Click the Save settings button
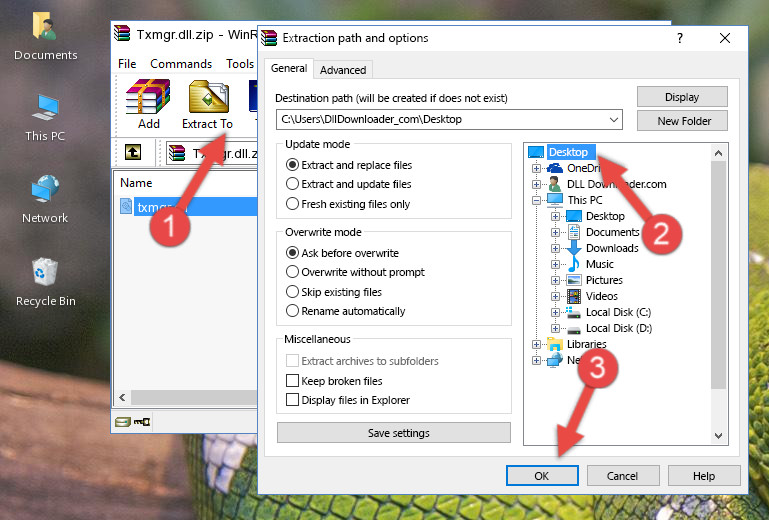The width and height of the screenshot is (769, 520). click(x=394, y=433)
